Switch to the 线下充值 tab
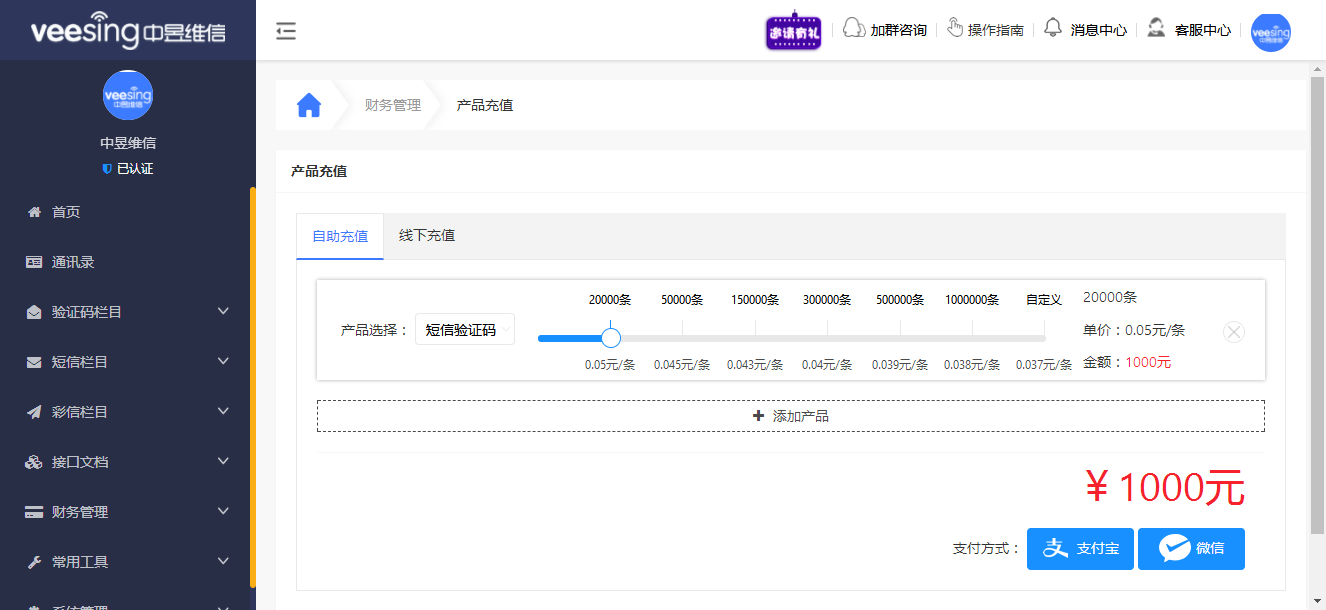The height and width of the screenshot is (610, 1326). click(426, 235)
